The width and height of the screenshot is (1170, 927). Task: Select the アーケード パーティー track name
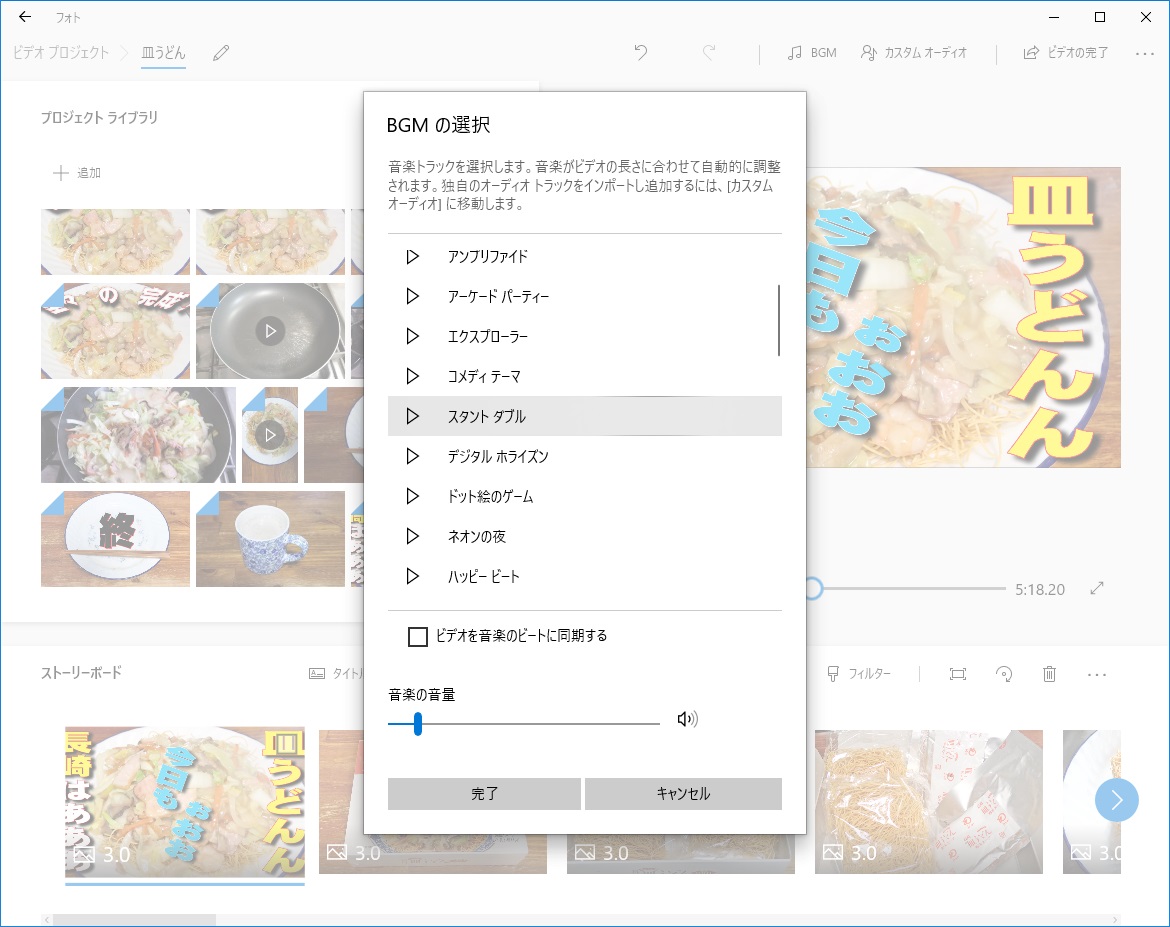tap(498, 296)
